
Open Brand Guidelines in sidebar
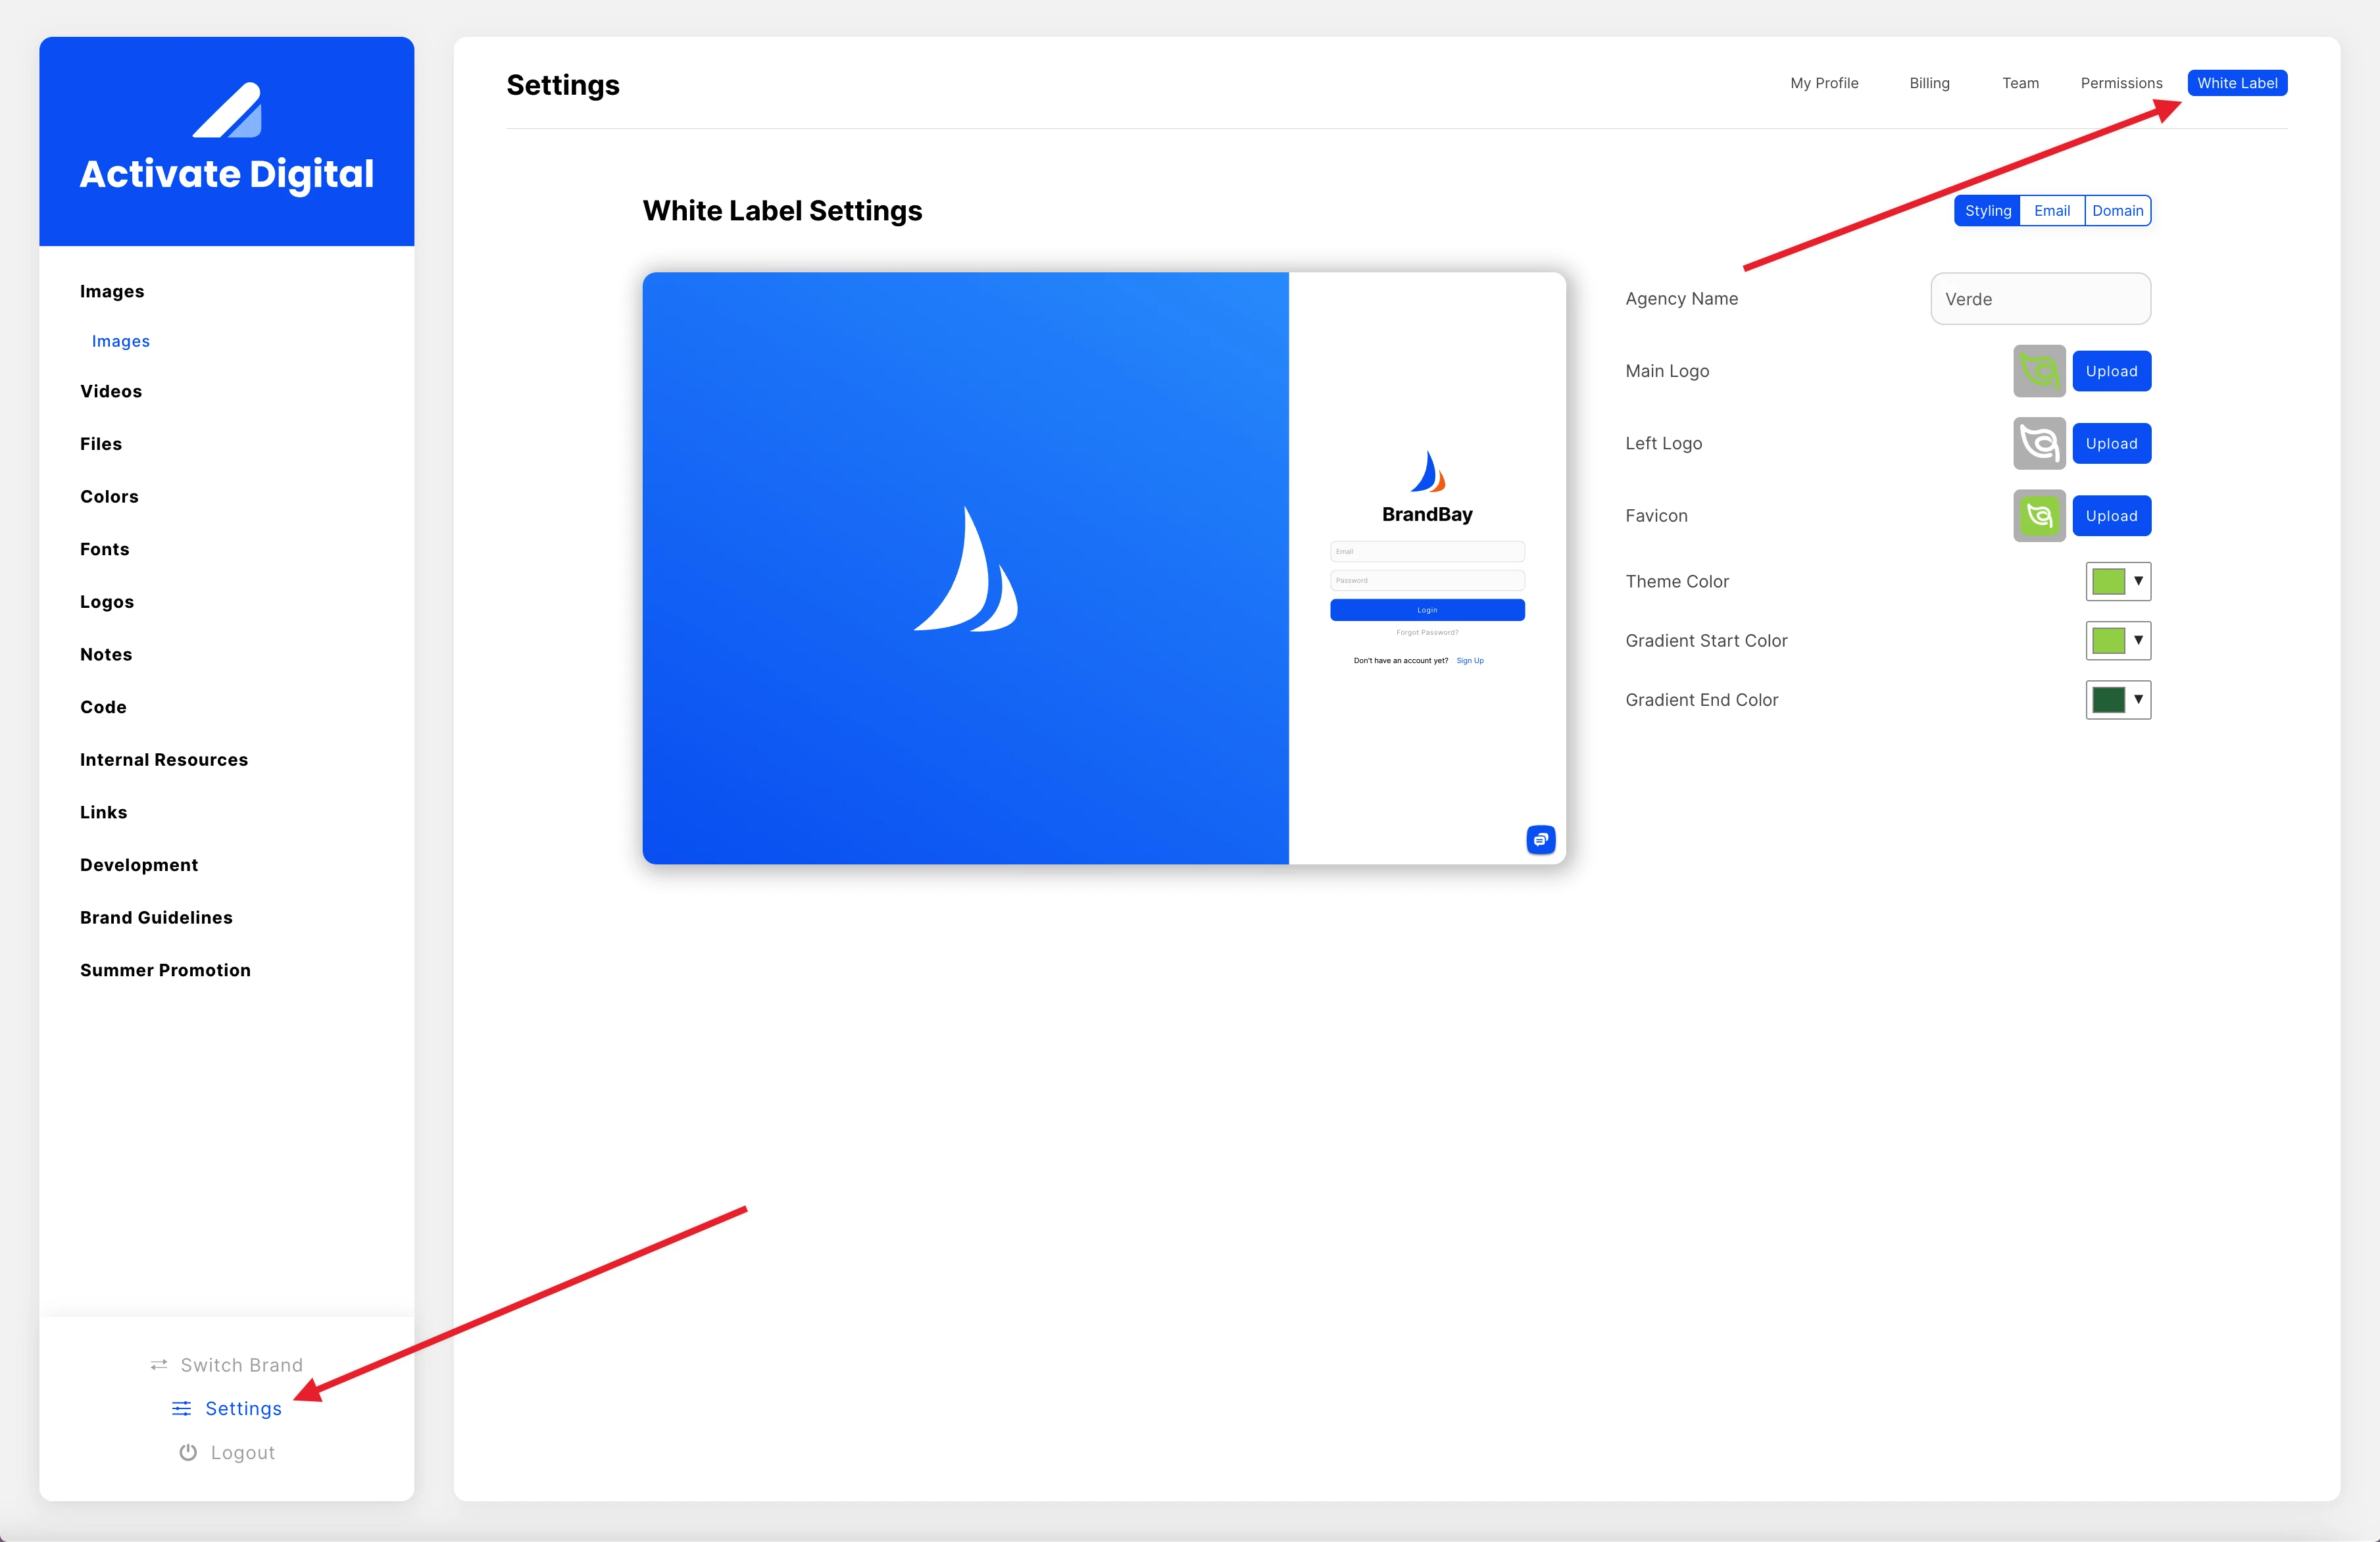point(156,917)
